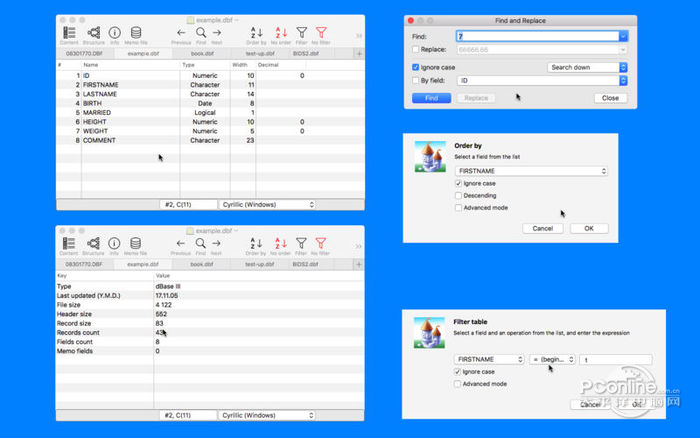
Task: Select LASTNAME row in structure table
Action: [210, 94]
